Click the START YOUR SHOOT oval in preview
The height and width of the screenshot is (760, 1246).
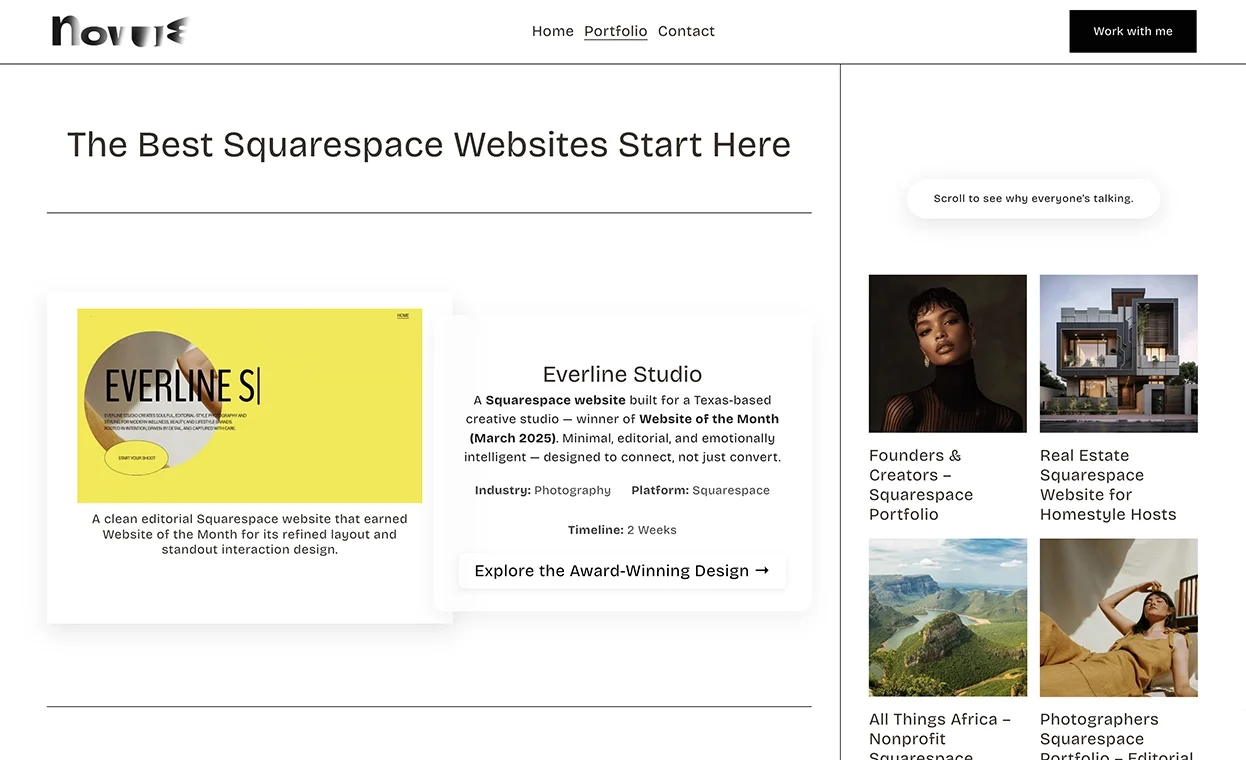click(136, 457)
